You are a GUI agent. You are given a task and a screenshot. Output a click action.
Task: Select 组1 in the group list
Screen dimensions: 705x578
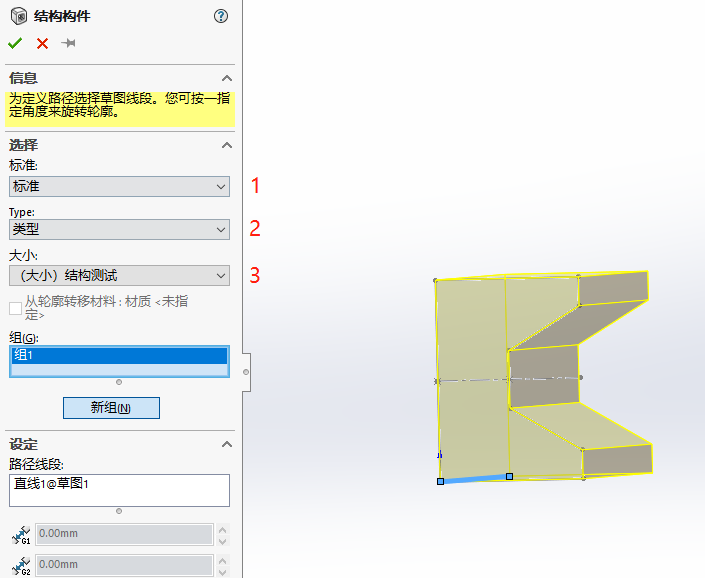coord(119,355)
